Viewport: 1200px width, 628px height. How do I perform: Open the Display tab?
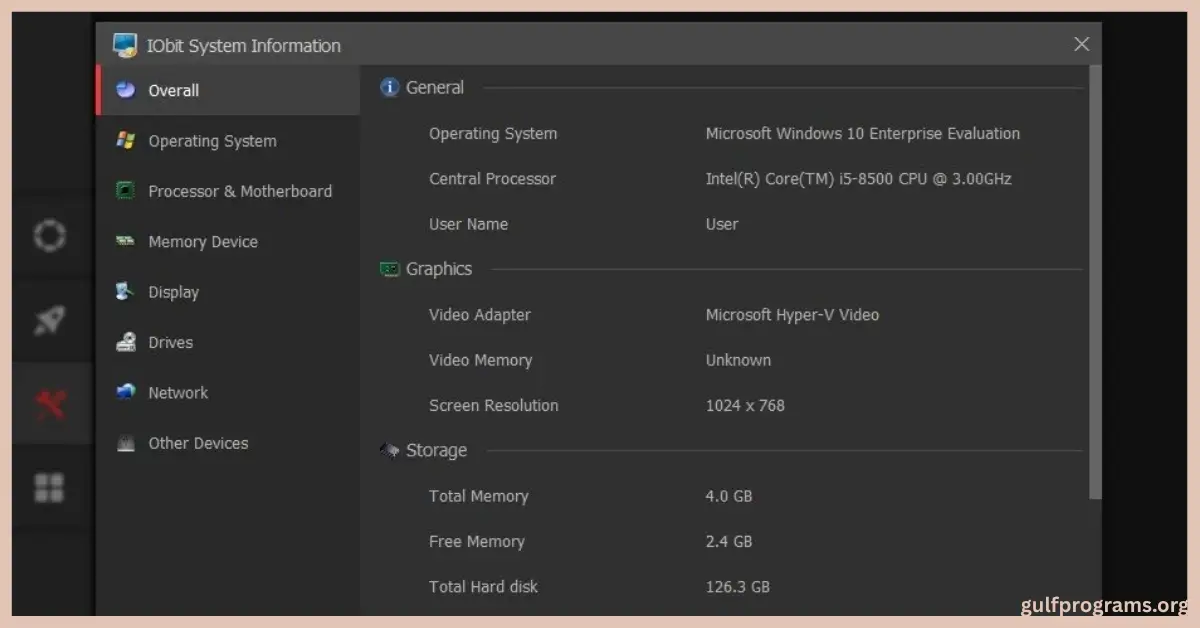[173, 292]
